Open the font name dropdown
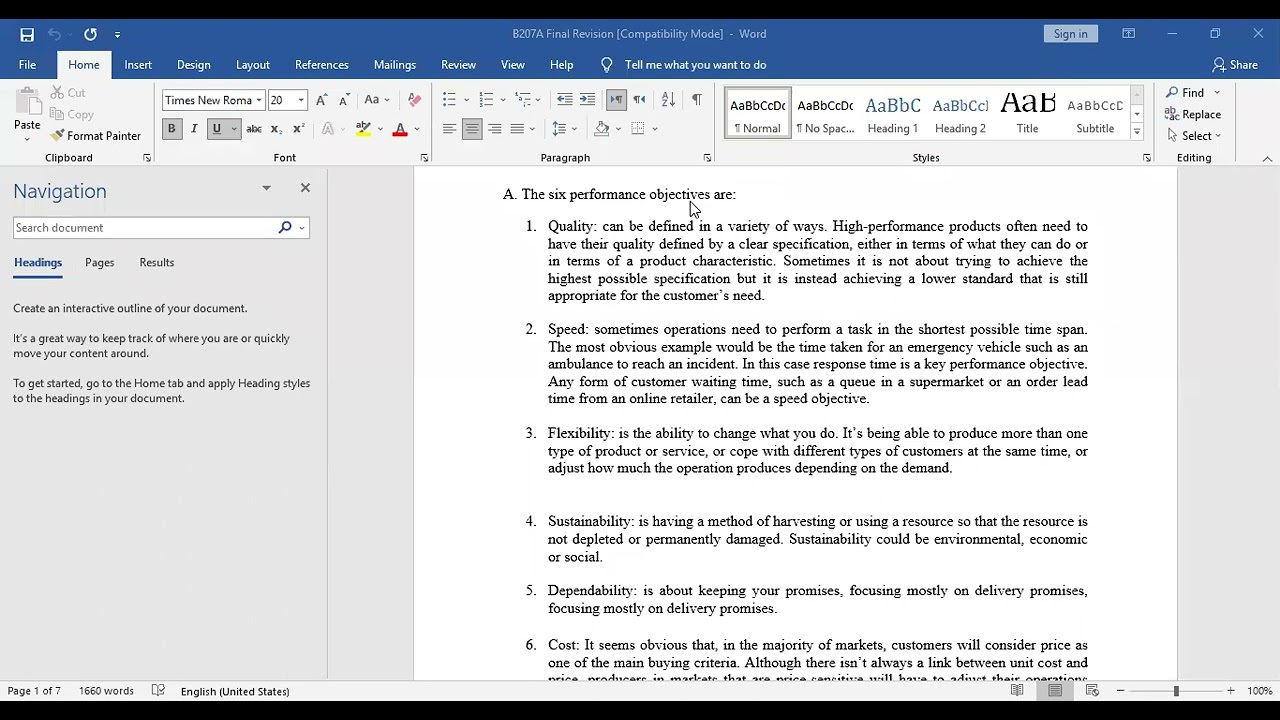This screenshot has height=720, width=1280. tap(259, 100)
